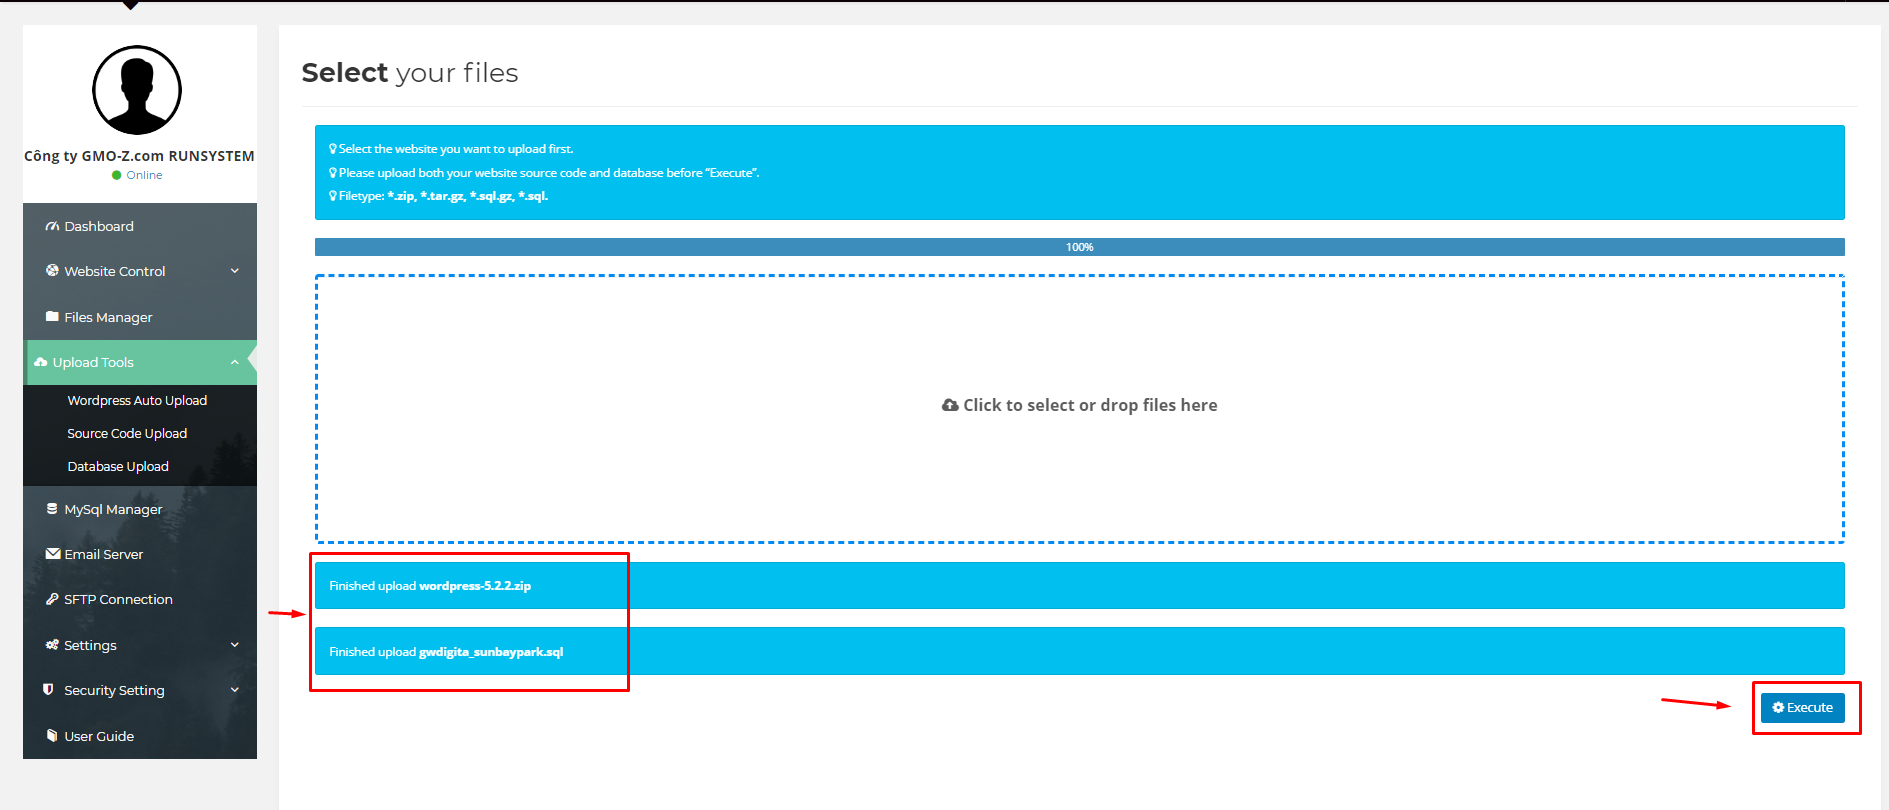Viewport: 1889px width, 810px height.
Task: Click the 'Please upload both' hint line
Action: click(x=544, y=173)
